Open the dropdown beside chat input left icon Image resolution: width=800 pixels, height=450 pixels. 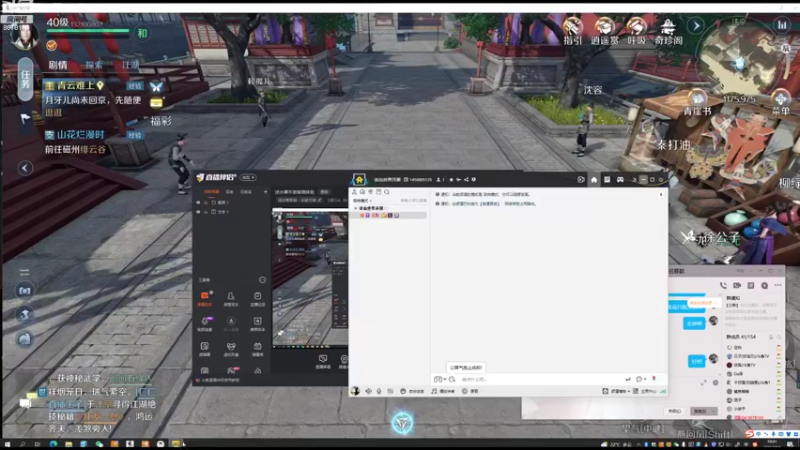click(x=445, y=379)
